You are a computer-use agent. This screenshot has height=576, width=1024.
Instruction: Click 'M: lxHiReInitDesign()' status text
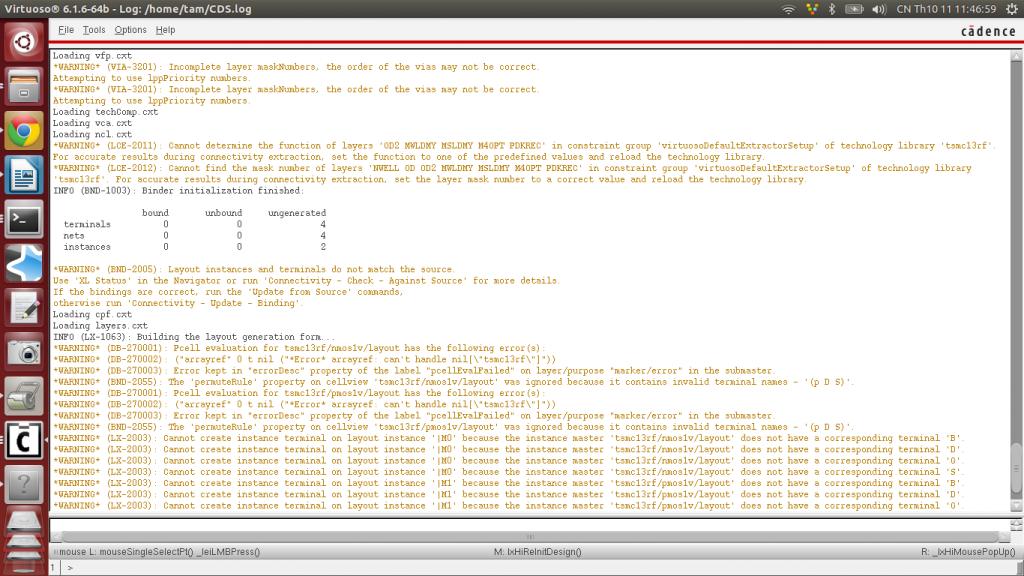coord(537,552)
